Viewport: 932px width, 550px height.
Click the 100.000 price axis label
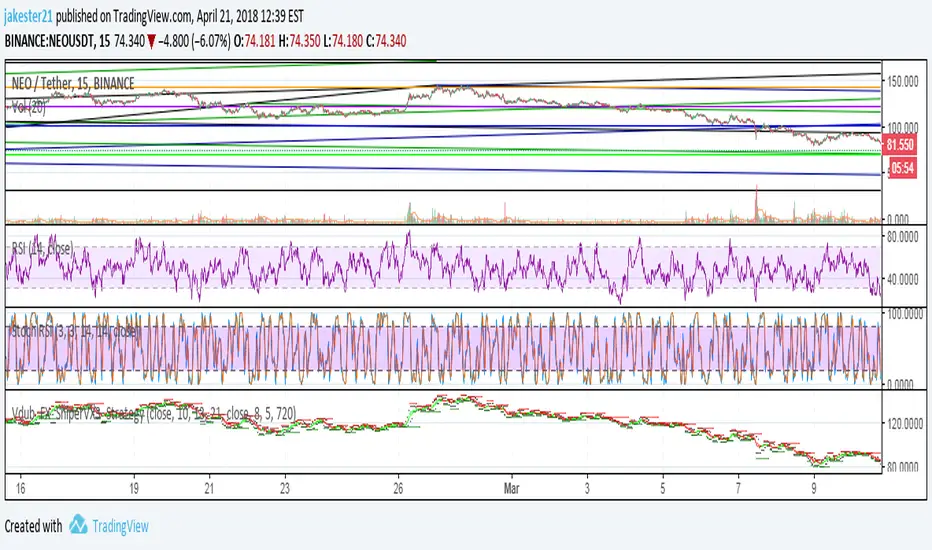tap(905, 127)
